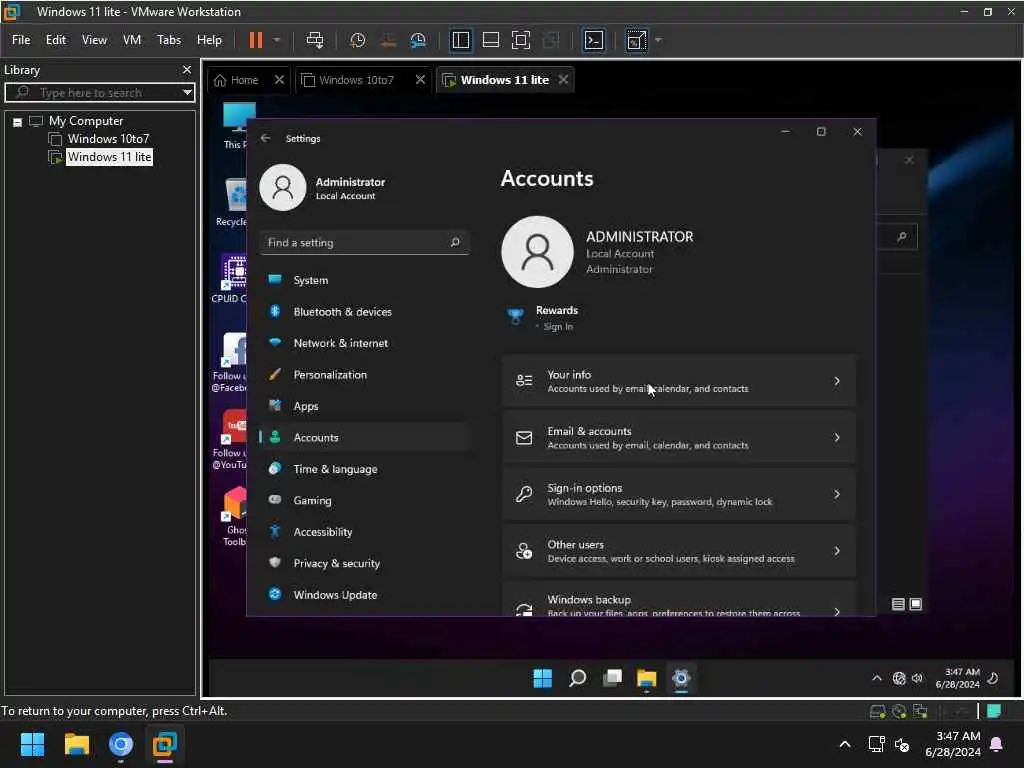
Task: Click Send Ctrl+Alt+Del toolbar icon
Action: click(x=315, y=40)
